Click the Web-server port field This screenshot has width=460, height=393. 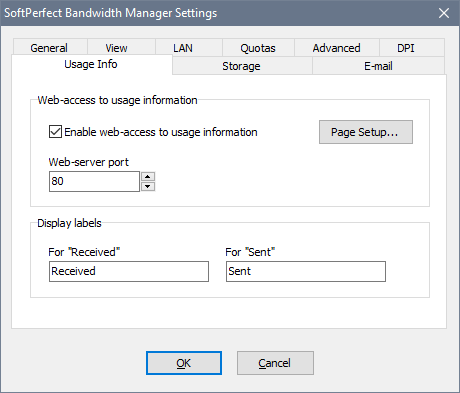pyautogui.click(x=94, y=181)
